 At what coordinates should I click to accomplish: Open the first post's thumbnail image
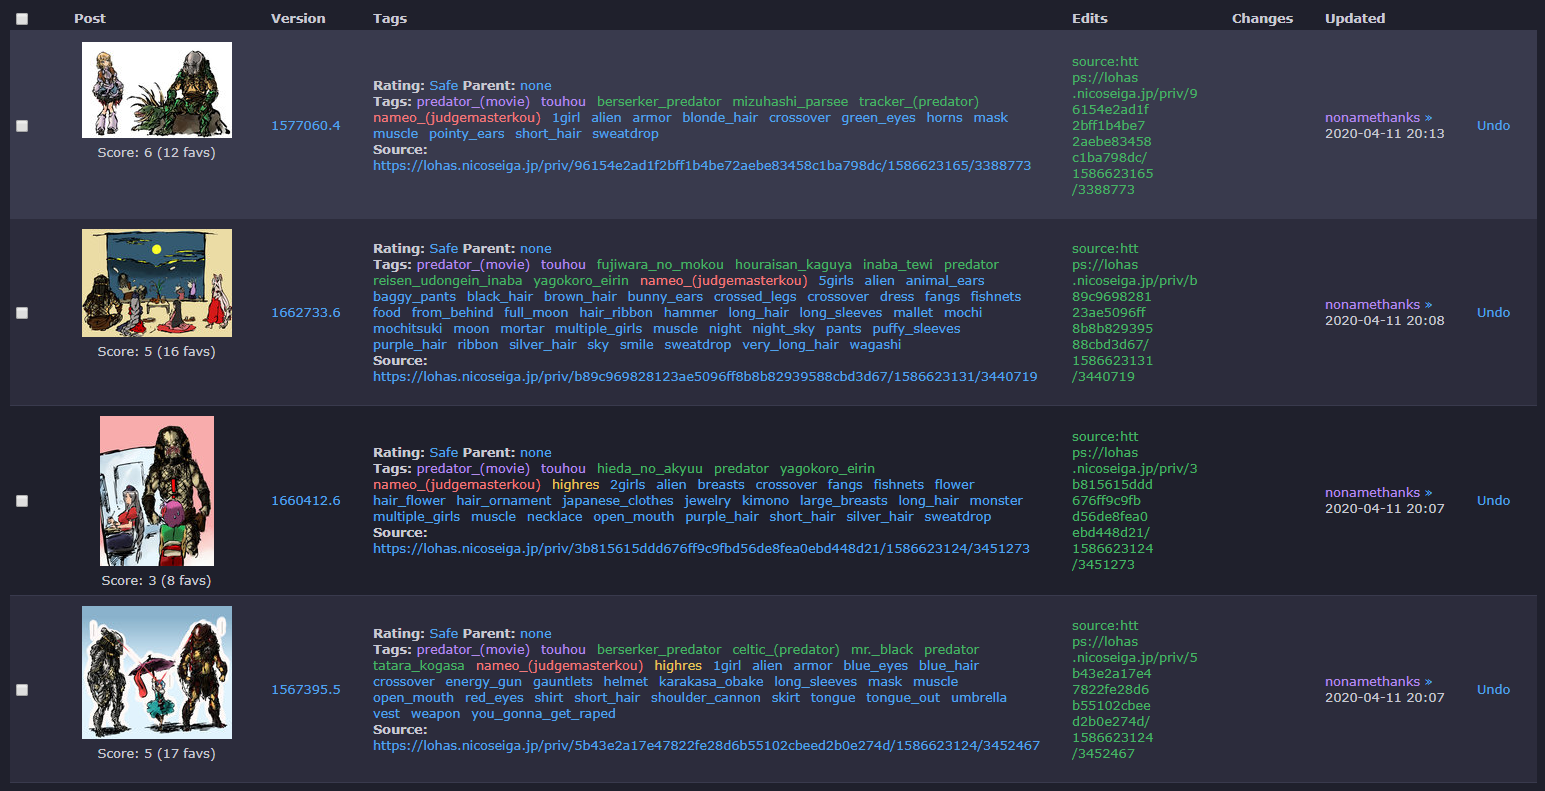pos(156,90)
